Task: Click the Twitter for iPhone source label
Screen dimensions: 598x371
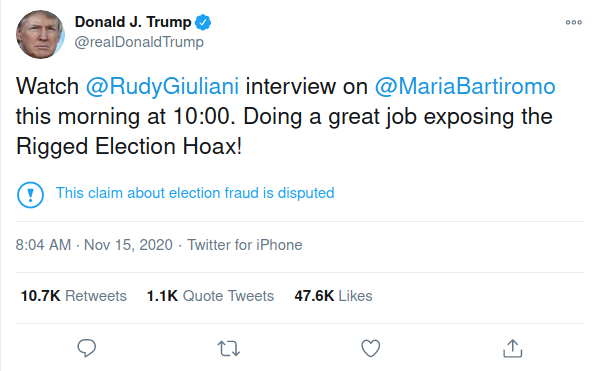Action: point(244,245)
